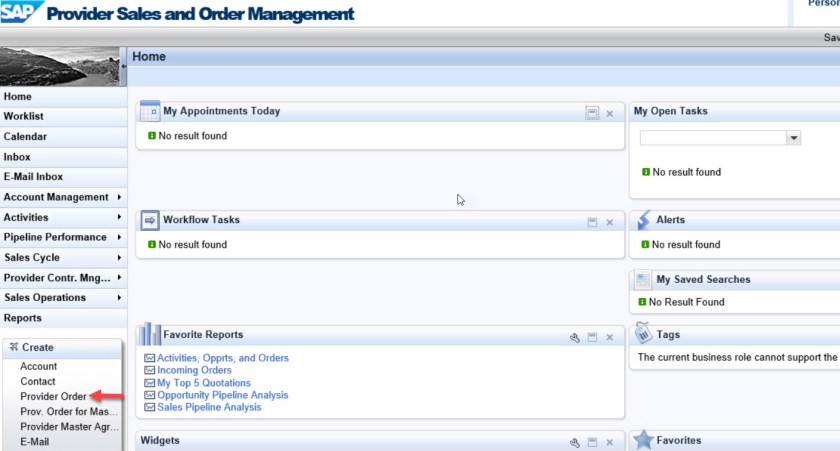The image size is (840, 451).
Task: Close the My Appointments Today panel
Action: pos(610,114)
